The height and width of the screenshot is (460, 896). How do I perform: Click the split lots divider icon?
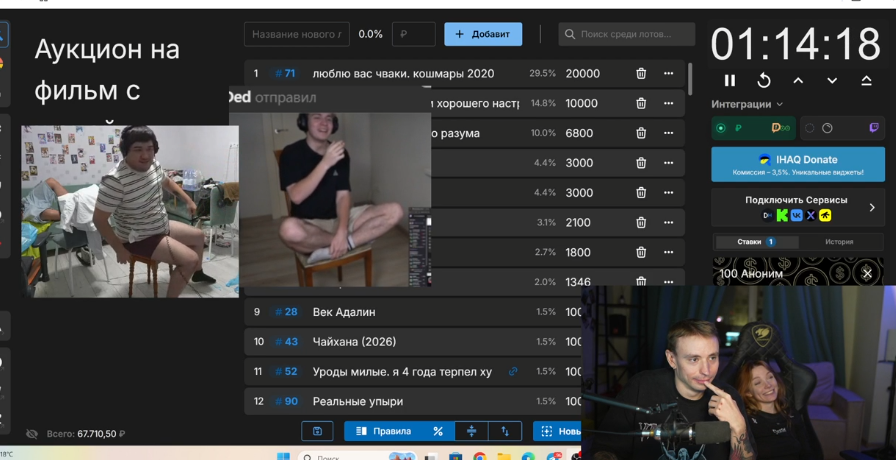pos(471,431)
